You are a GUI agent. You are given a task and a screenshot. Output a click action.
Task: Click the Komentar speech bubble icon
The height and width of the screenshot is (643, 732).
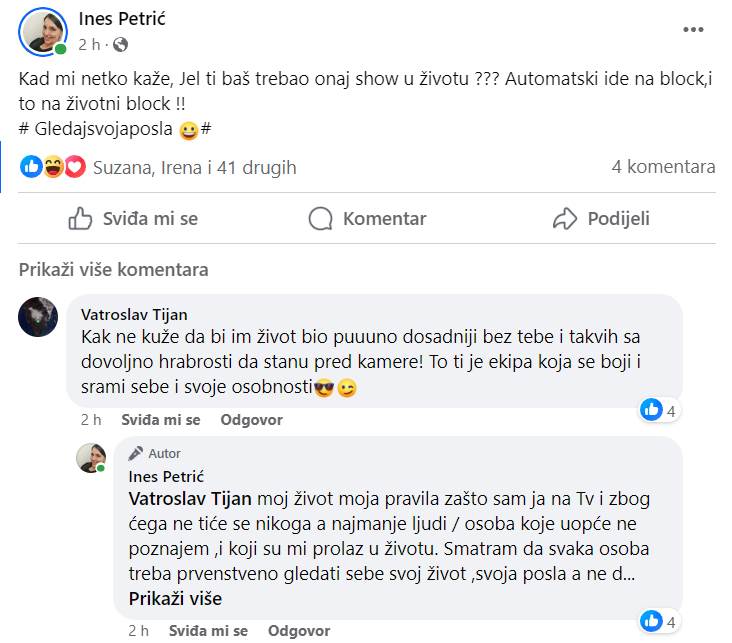[x=320, y=218]
